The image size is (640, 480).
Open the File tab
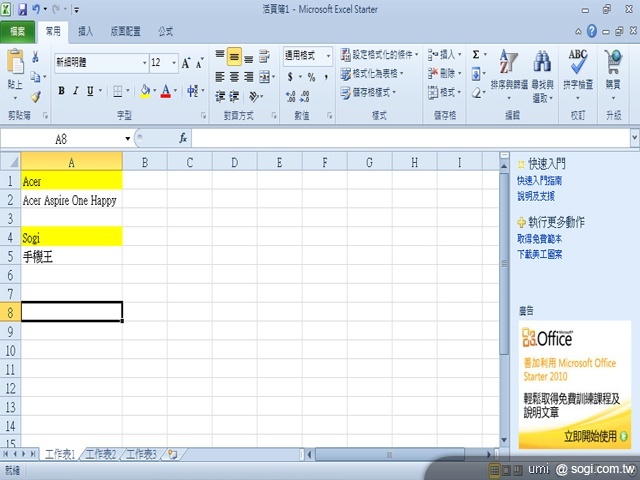tap(18, 31)
